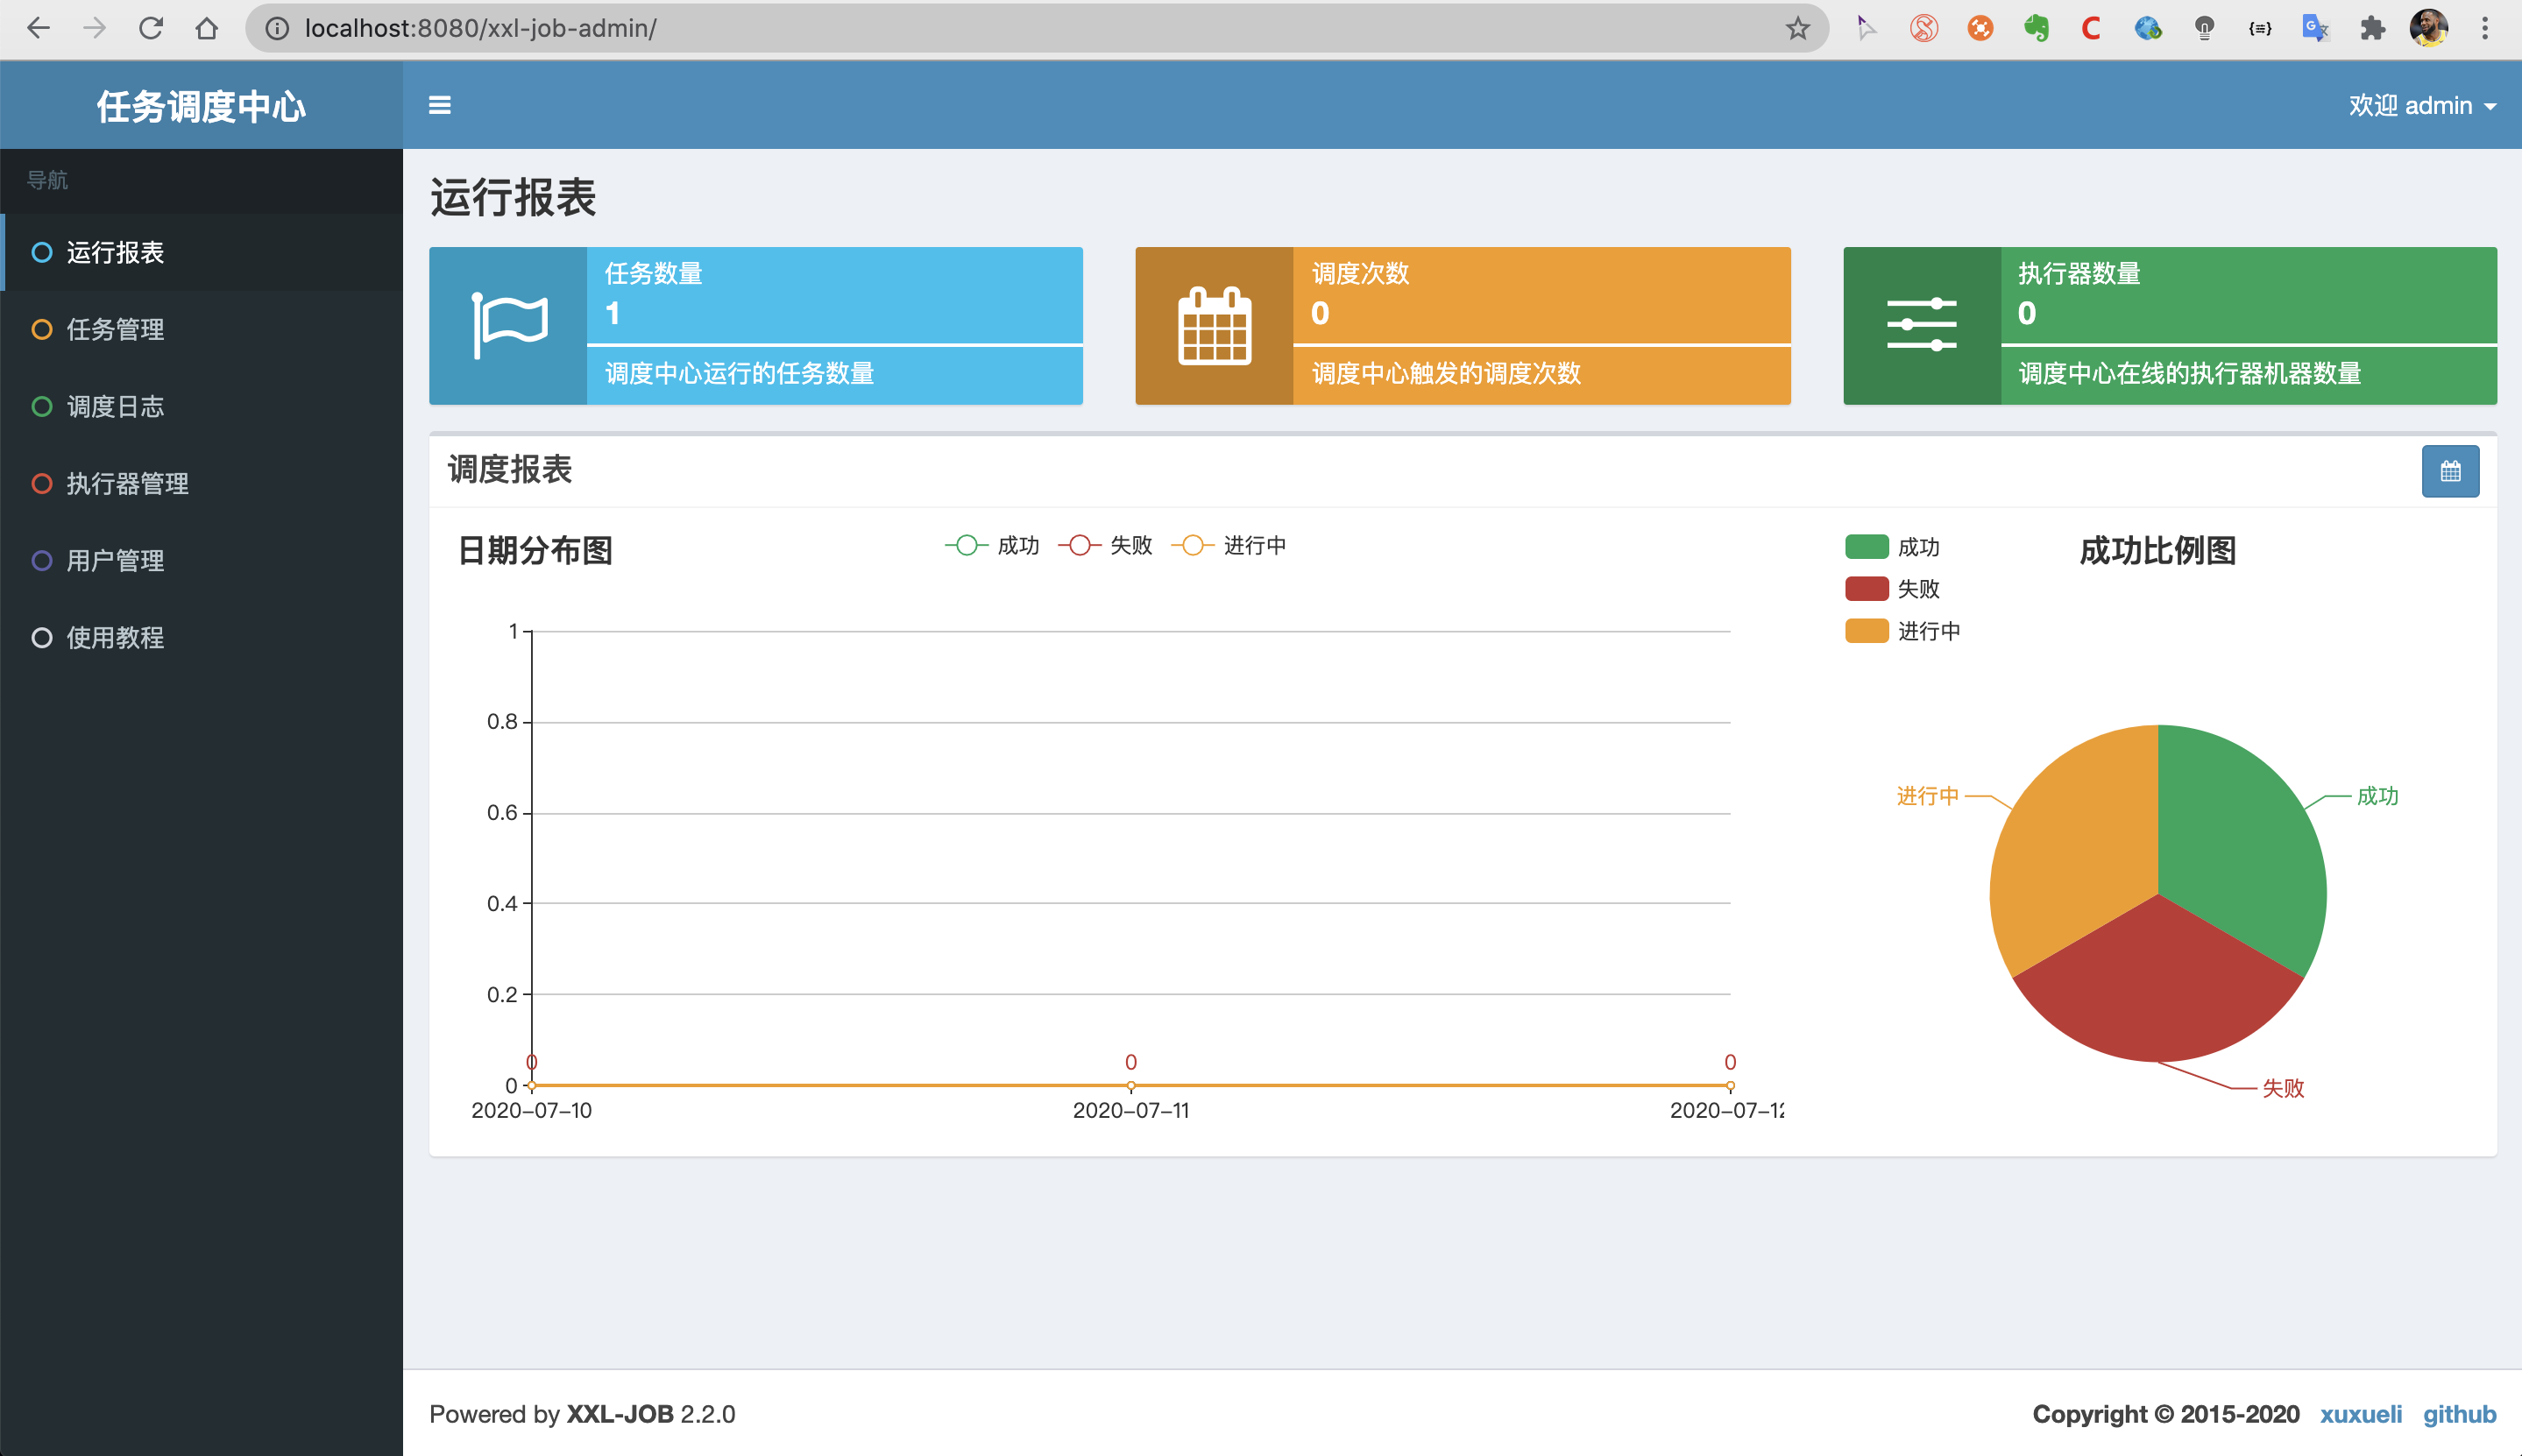The width and height of the screenshot is (2522, 1456).
Task: Open the date range calendar button
Action: (2450, 471)
